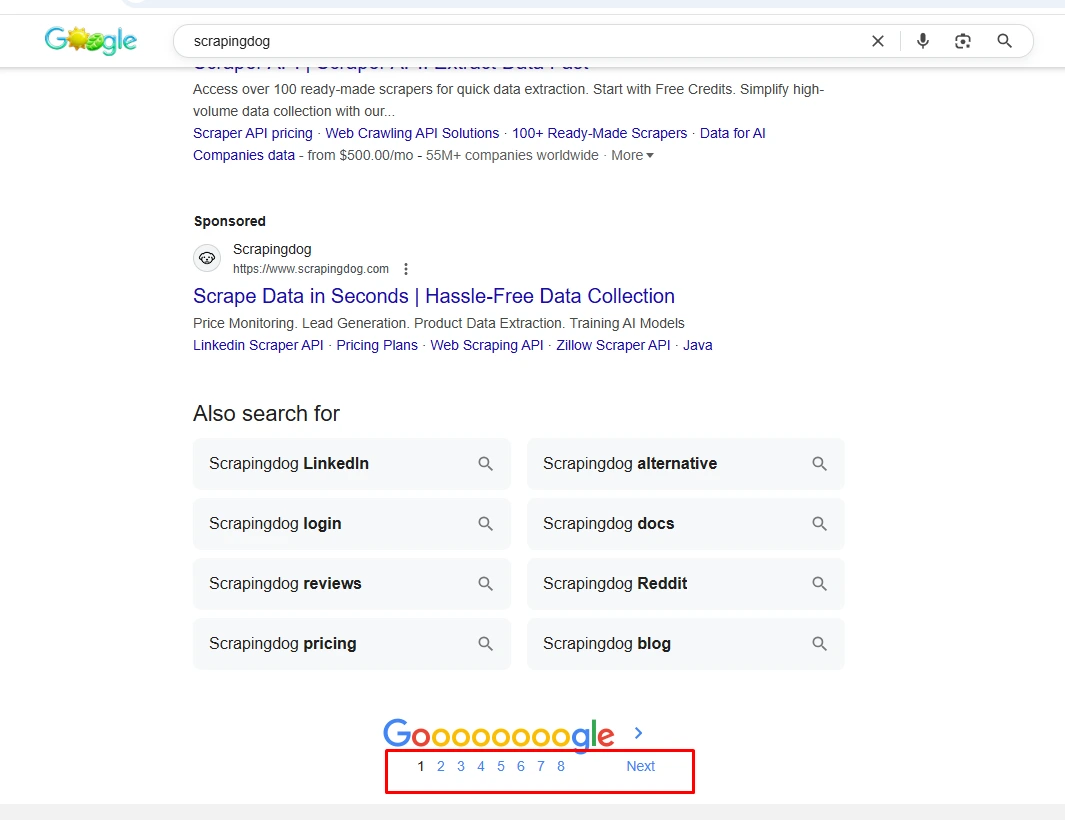Open Java sitelink in Scrapingdog ad

698,345
